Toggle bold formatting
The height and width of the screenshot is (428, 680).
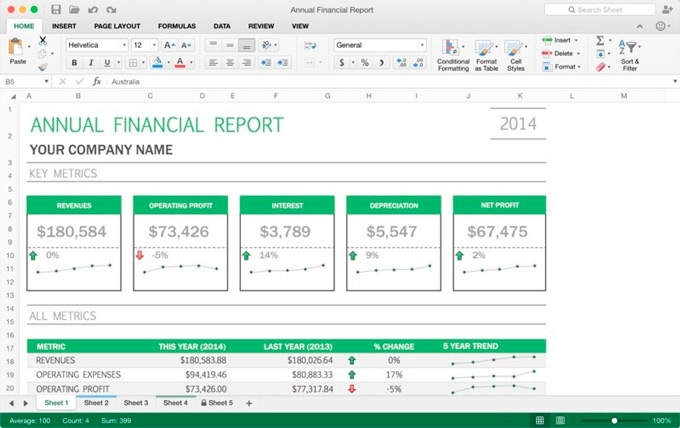click(74, 62)
